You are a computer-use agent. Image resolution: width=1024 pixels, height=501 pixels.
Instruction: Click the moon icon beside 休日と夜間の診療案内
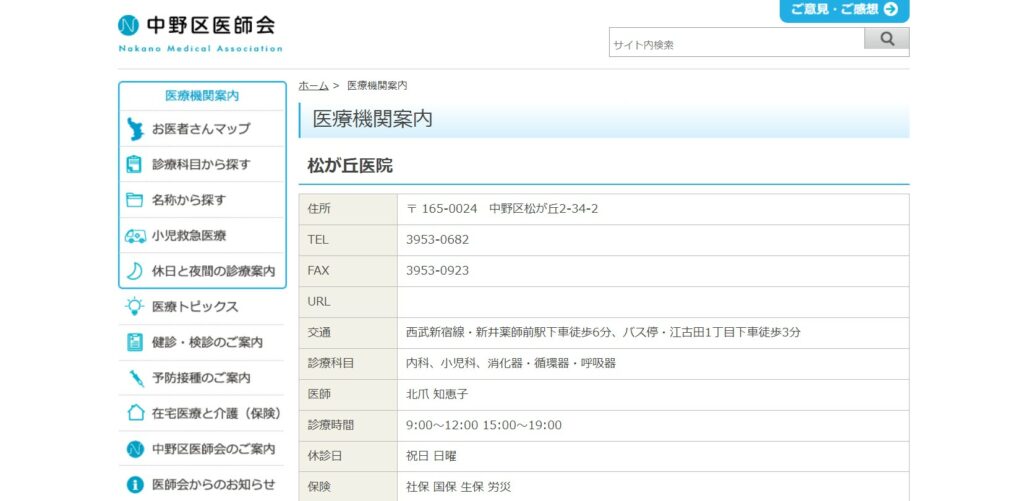(135, 271)
